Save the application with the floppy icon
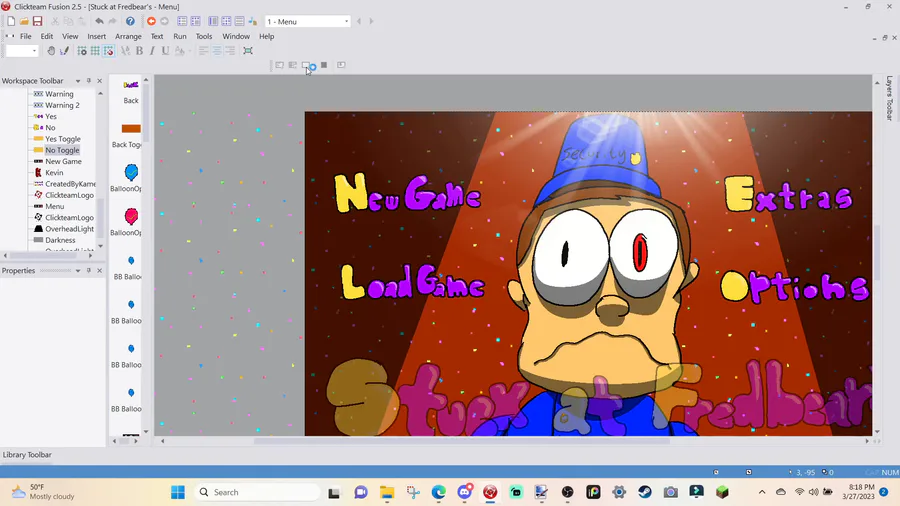Image resolution: width=900 pixels, height=506 pixels. coord(37,21)
